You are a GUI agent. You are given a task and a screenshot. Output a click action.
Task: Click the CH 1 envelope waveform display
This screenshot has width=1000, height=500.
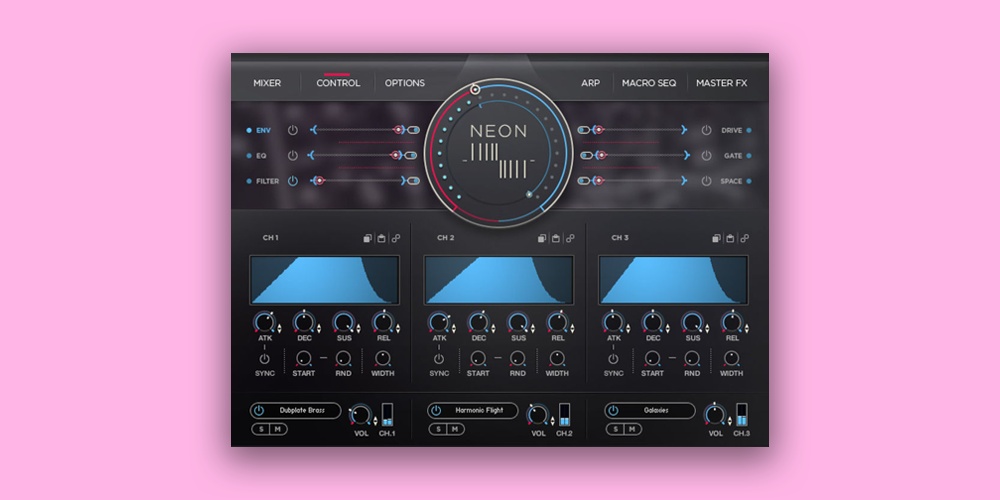click(323, 279)
